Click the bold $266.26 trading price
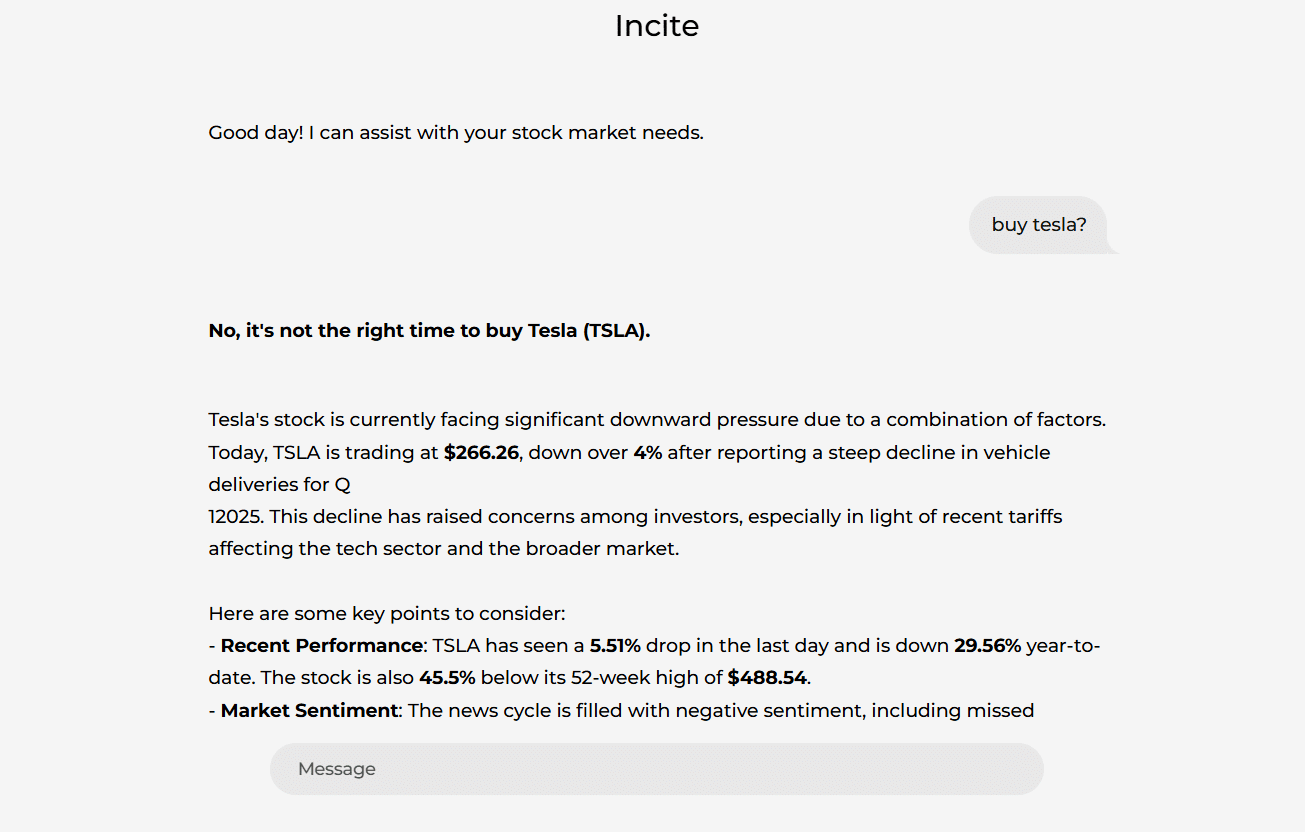This screenshot has width=1305, height=832. (x=481, y=452)
